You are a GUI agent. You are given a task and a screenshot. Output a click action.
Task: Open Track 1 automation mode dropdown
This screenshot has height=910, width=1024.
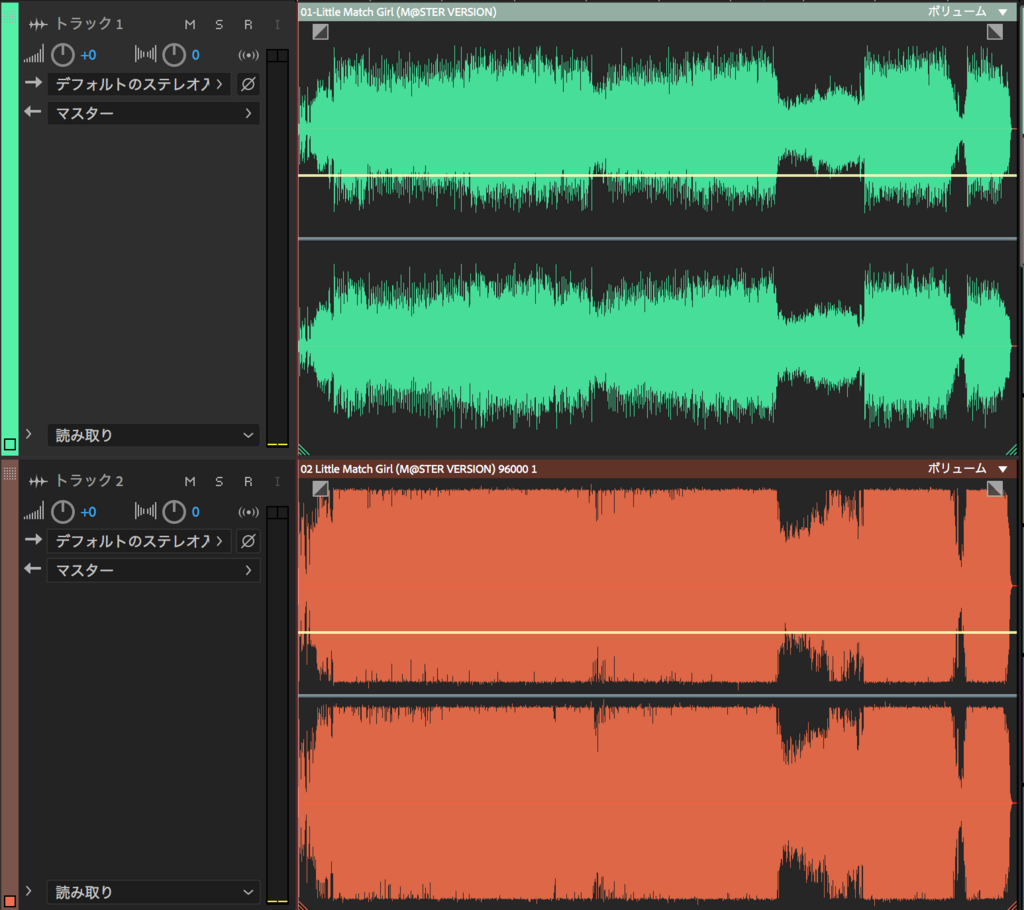click(153, 435)
